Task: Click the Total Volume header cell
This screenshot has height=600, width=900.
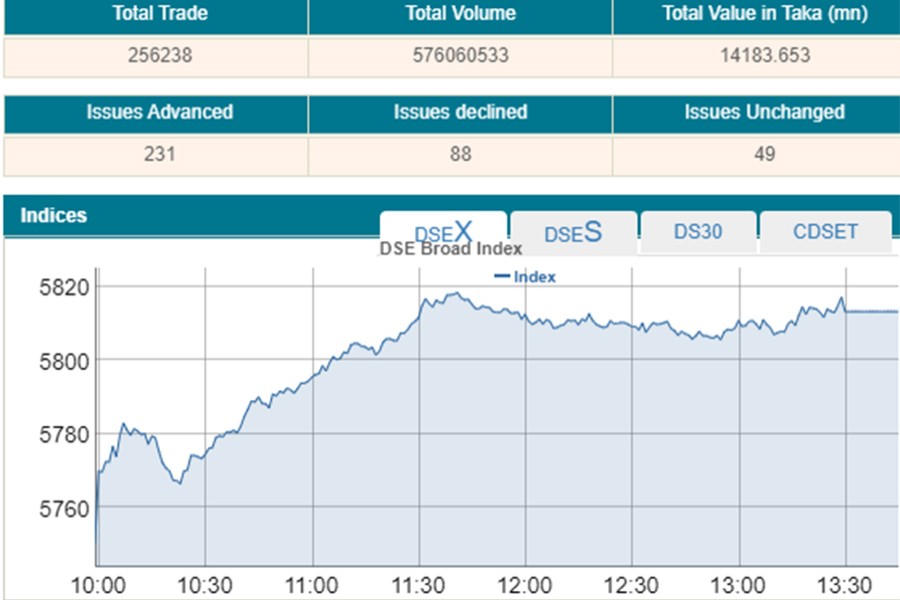Action: tap(460, 14)
